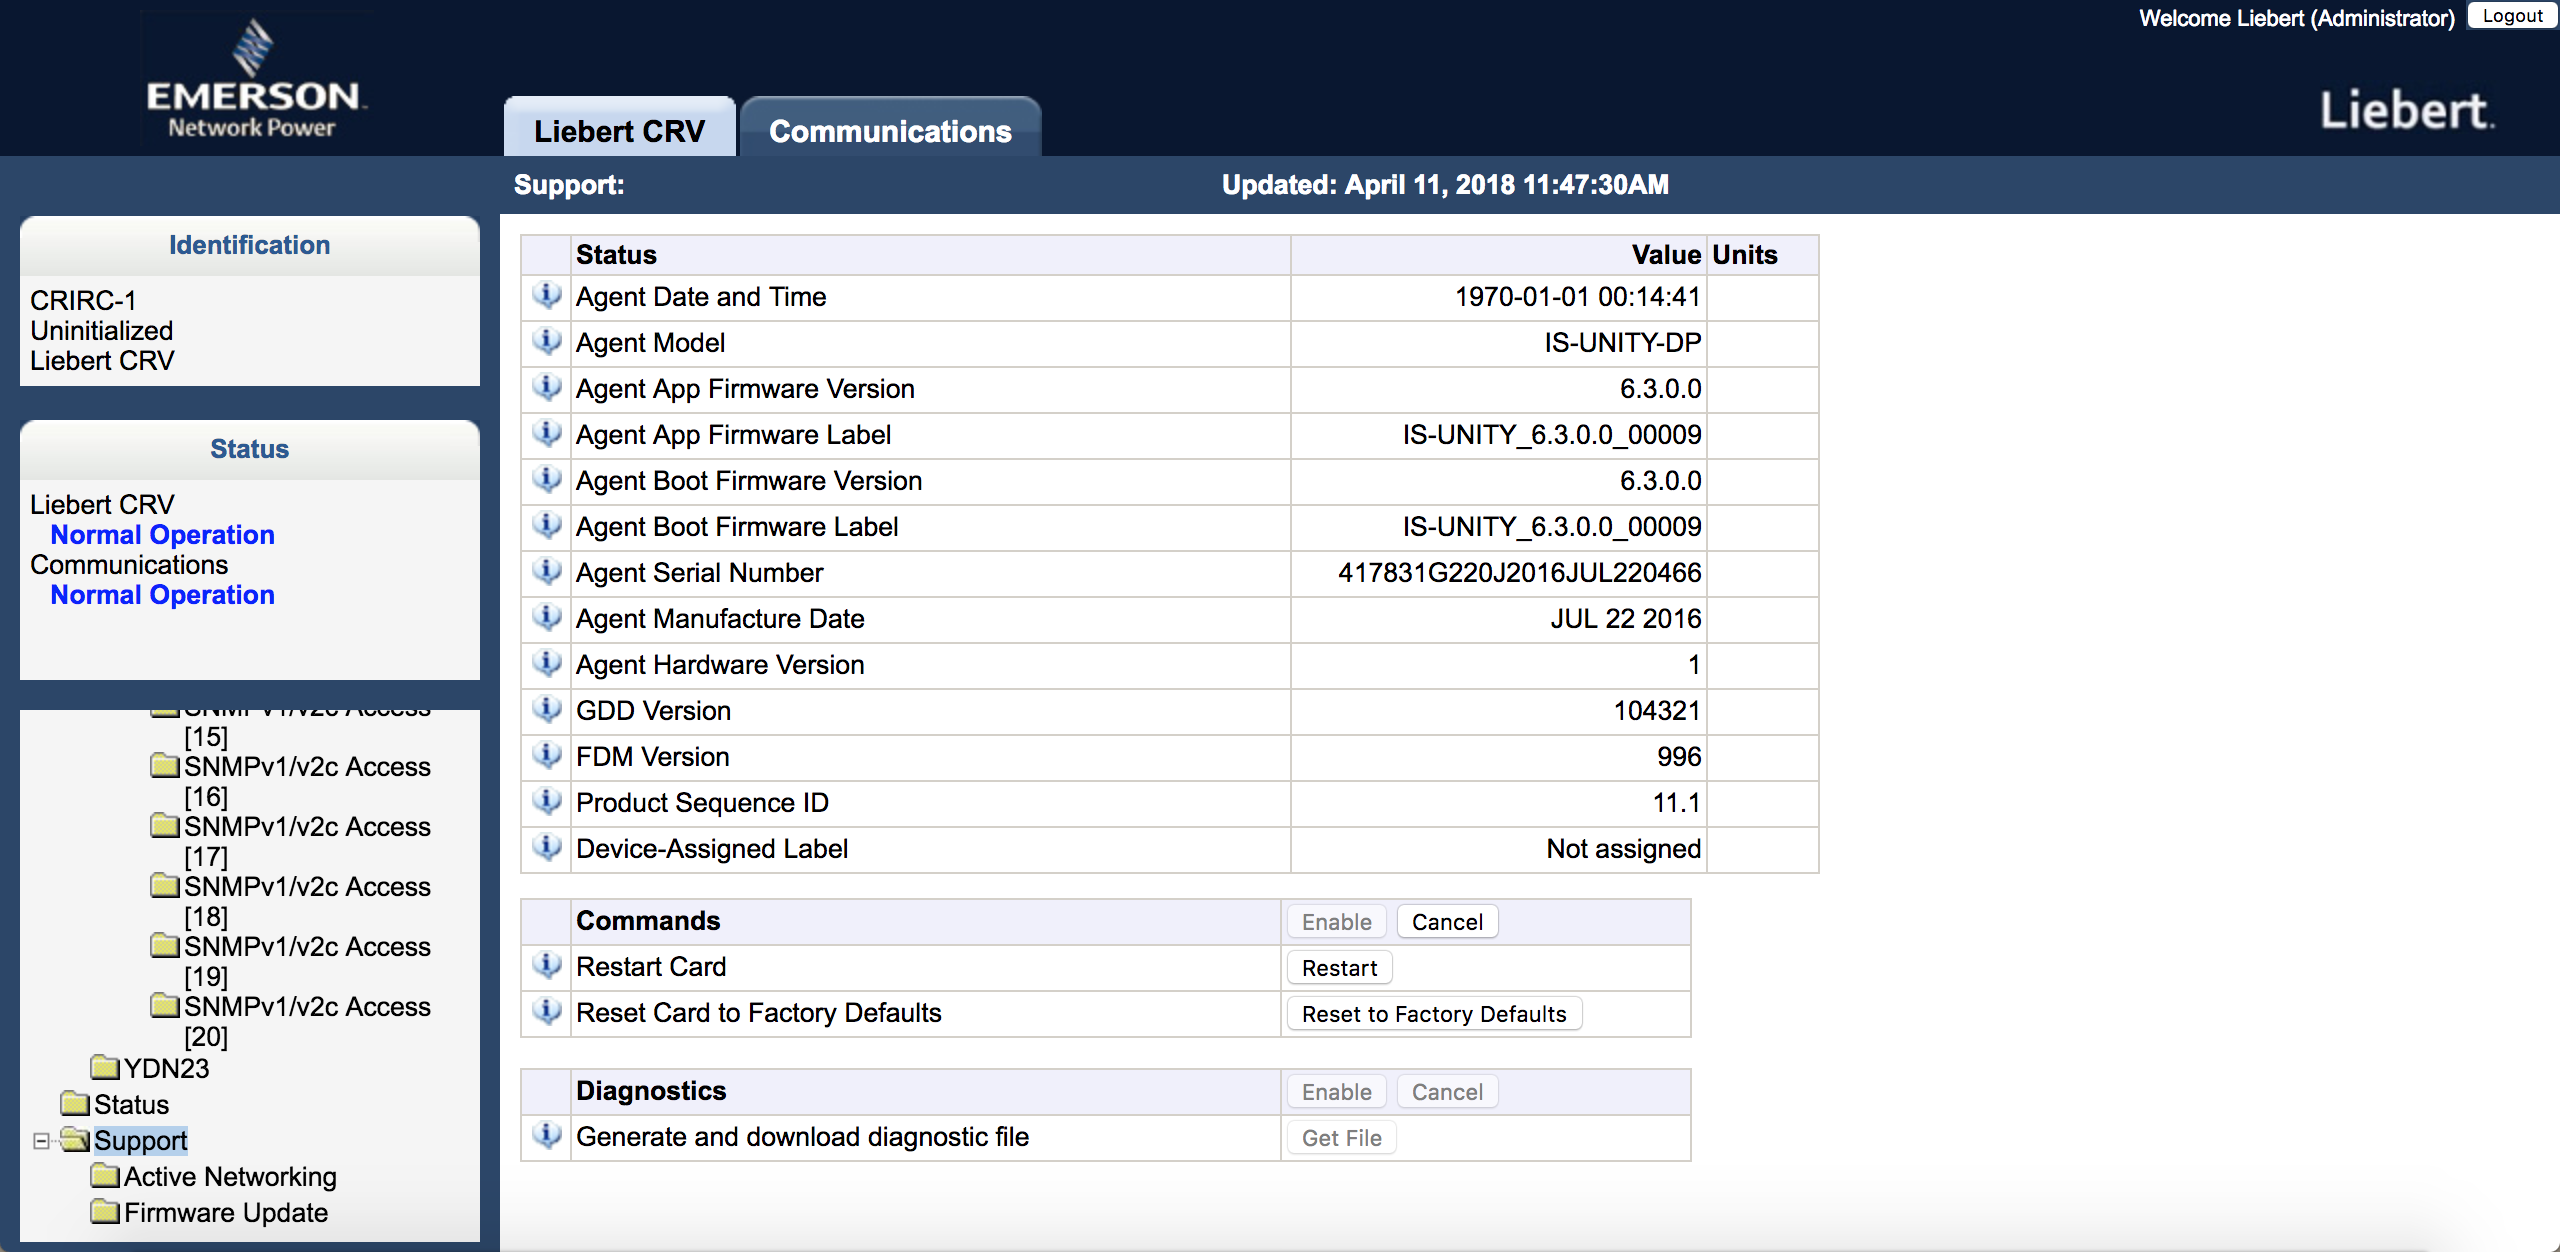Switch to the Communications tab
This screenshot has width=2560, height=1252.
click(890, 130)
